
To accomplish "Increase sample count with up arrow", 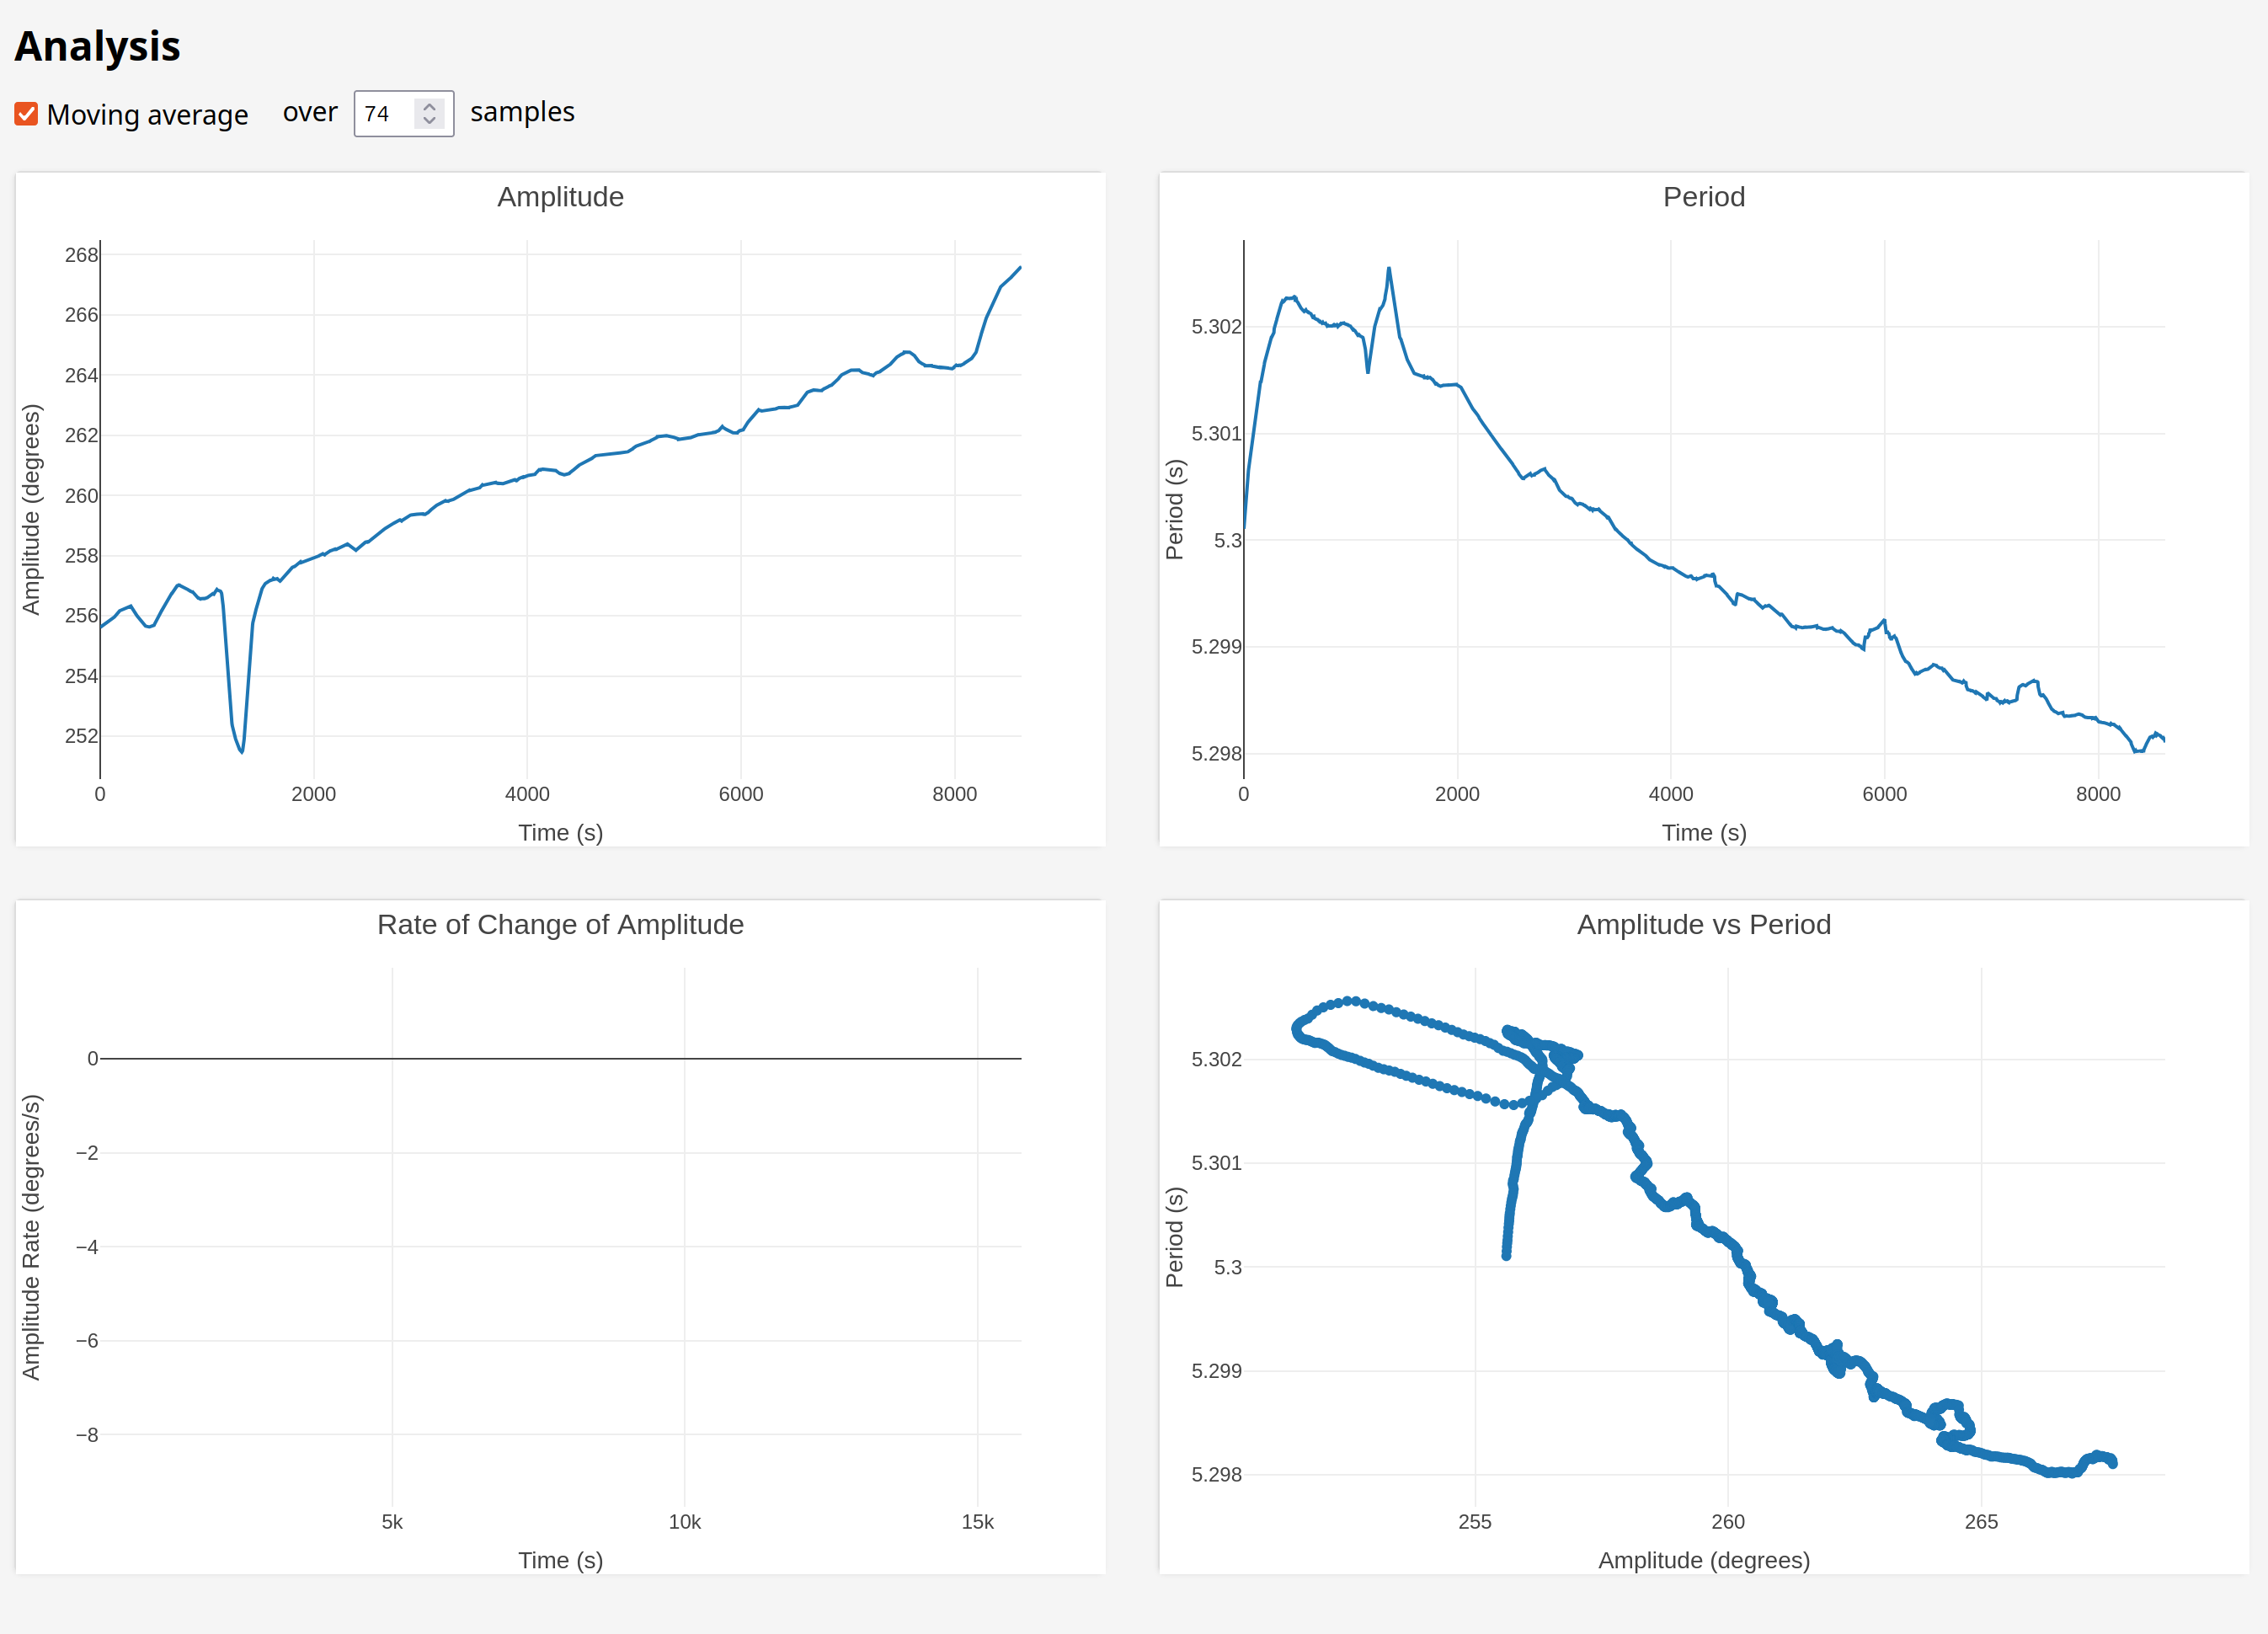I will pos(429,106).
